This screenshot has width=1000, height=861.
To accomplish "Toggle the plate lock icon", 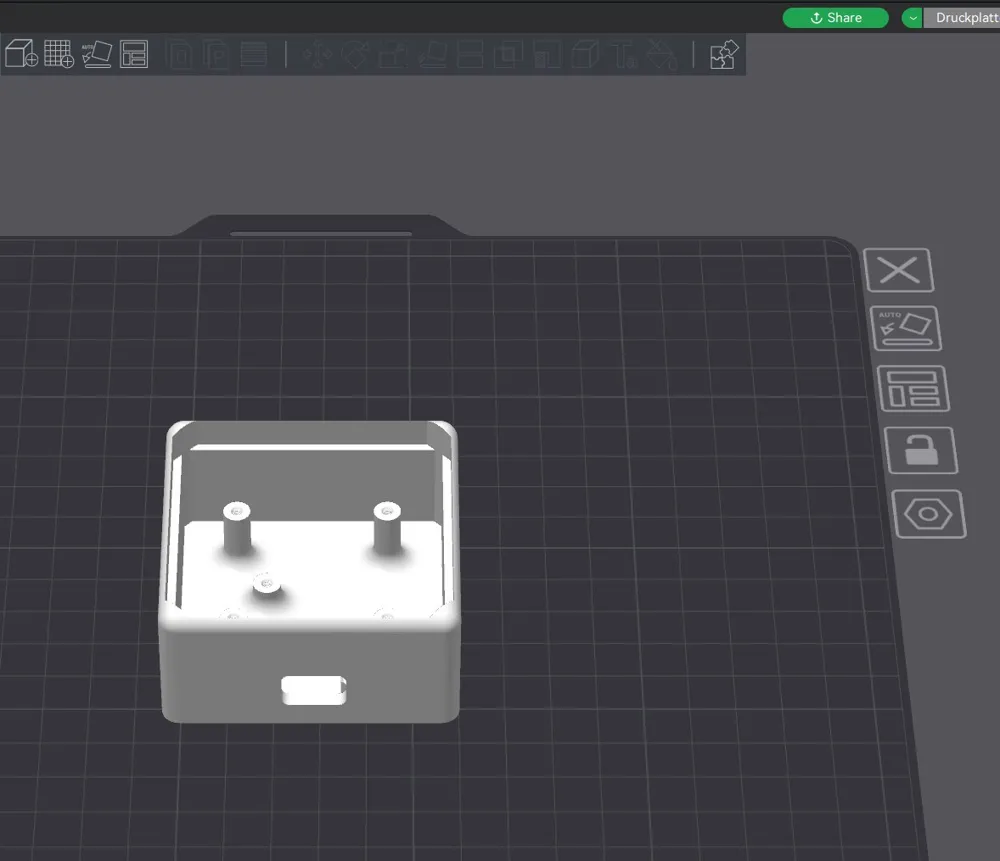I will point(921,450).
